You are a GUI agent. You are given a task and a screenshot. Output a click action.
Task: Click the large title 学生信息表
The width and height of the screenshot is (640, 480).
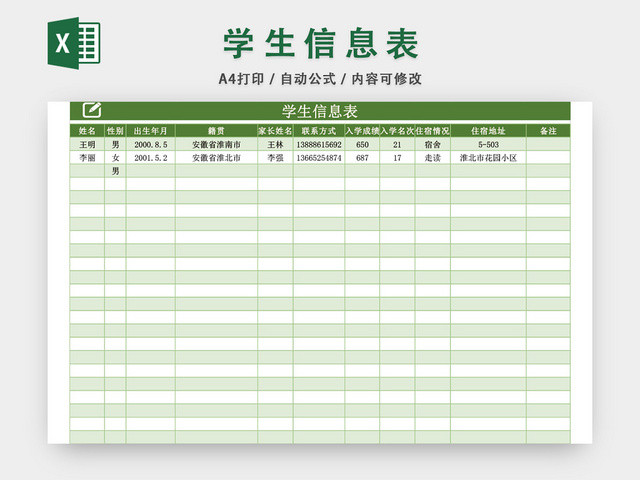click(320, 43)
